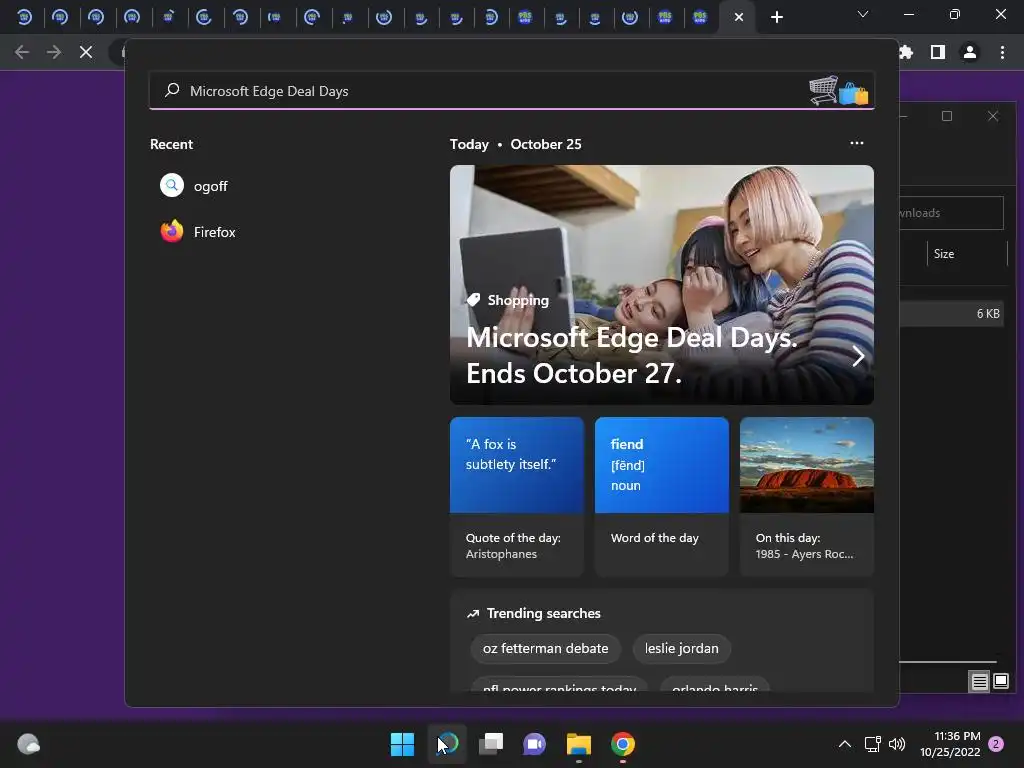Open the Chrome profile avatar icon

point(970,52)
